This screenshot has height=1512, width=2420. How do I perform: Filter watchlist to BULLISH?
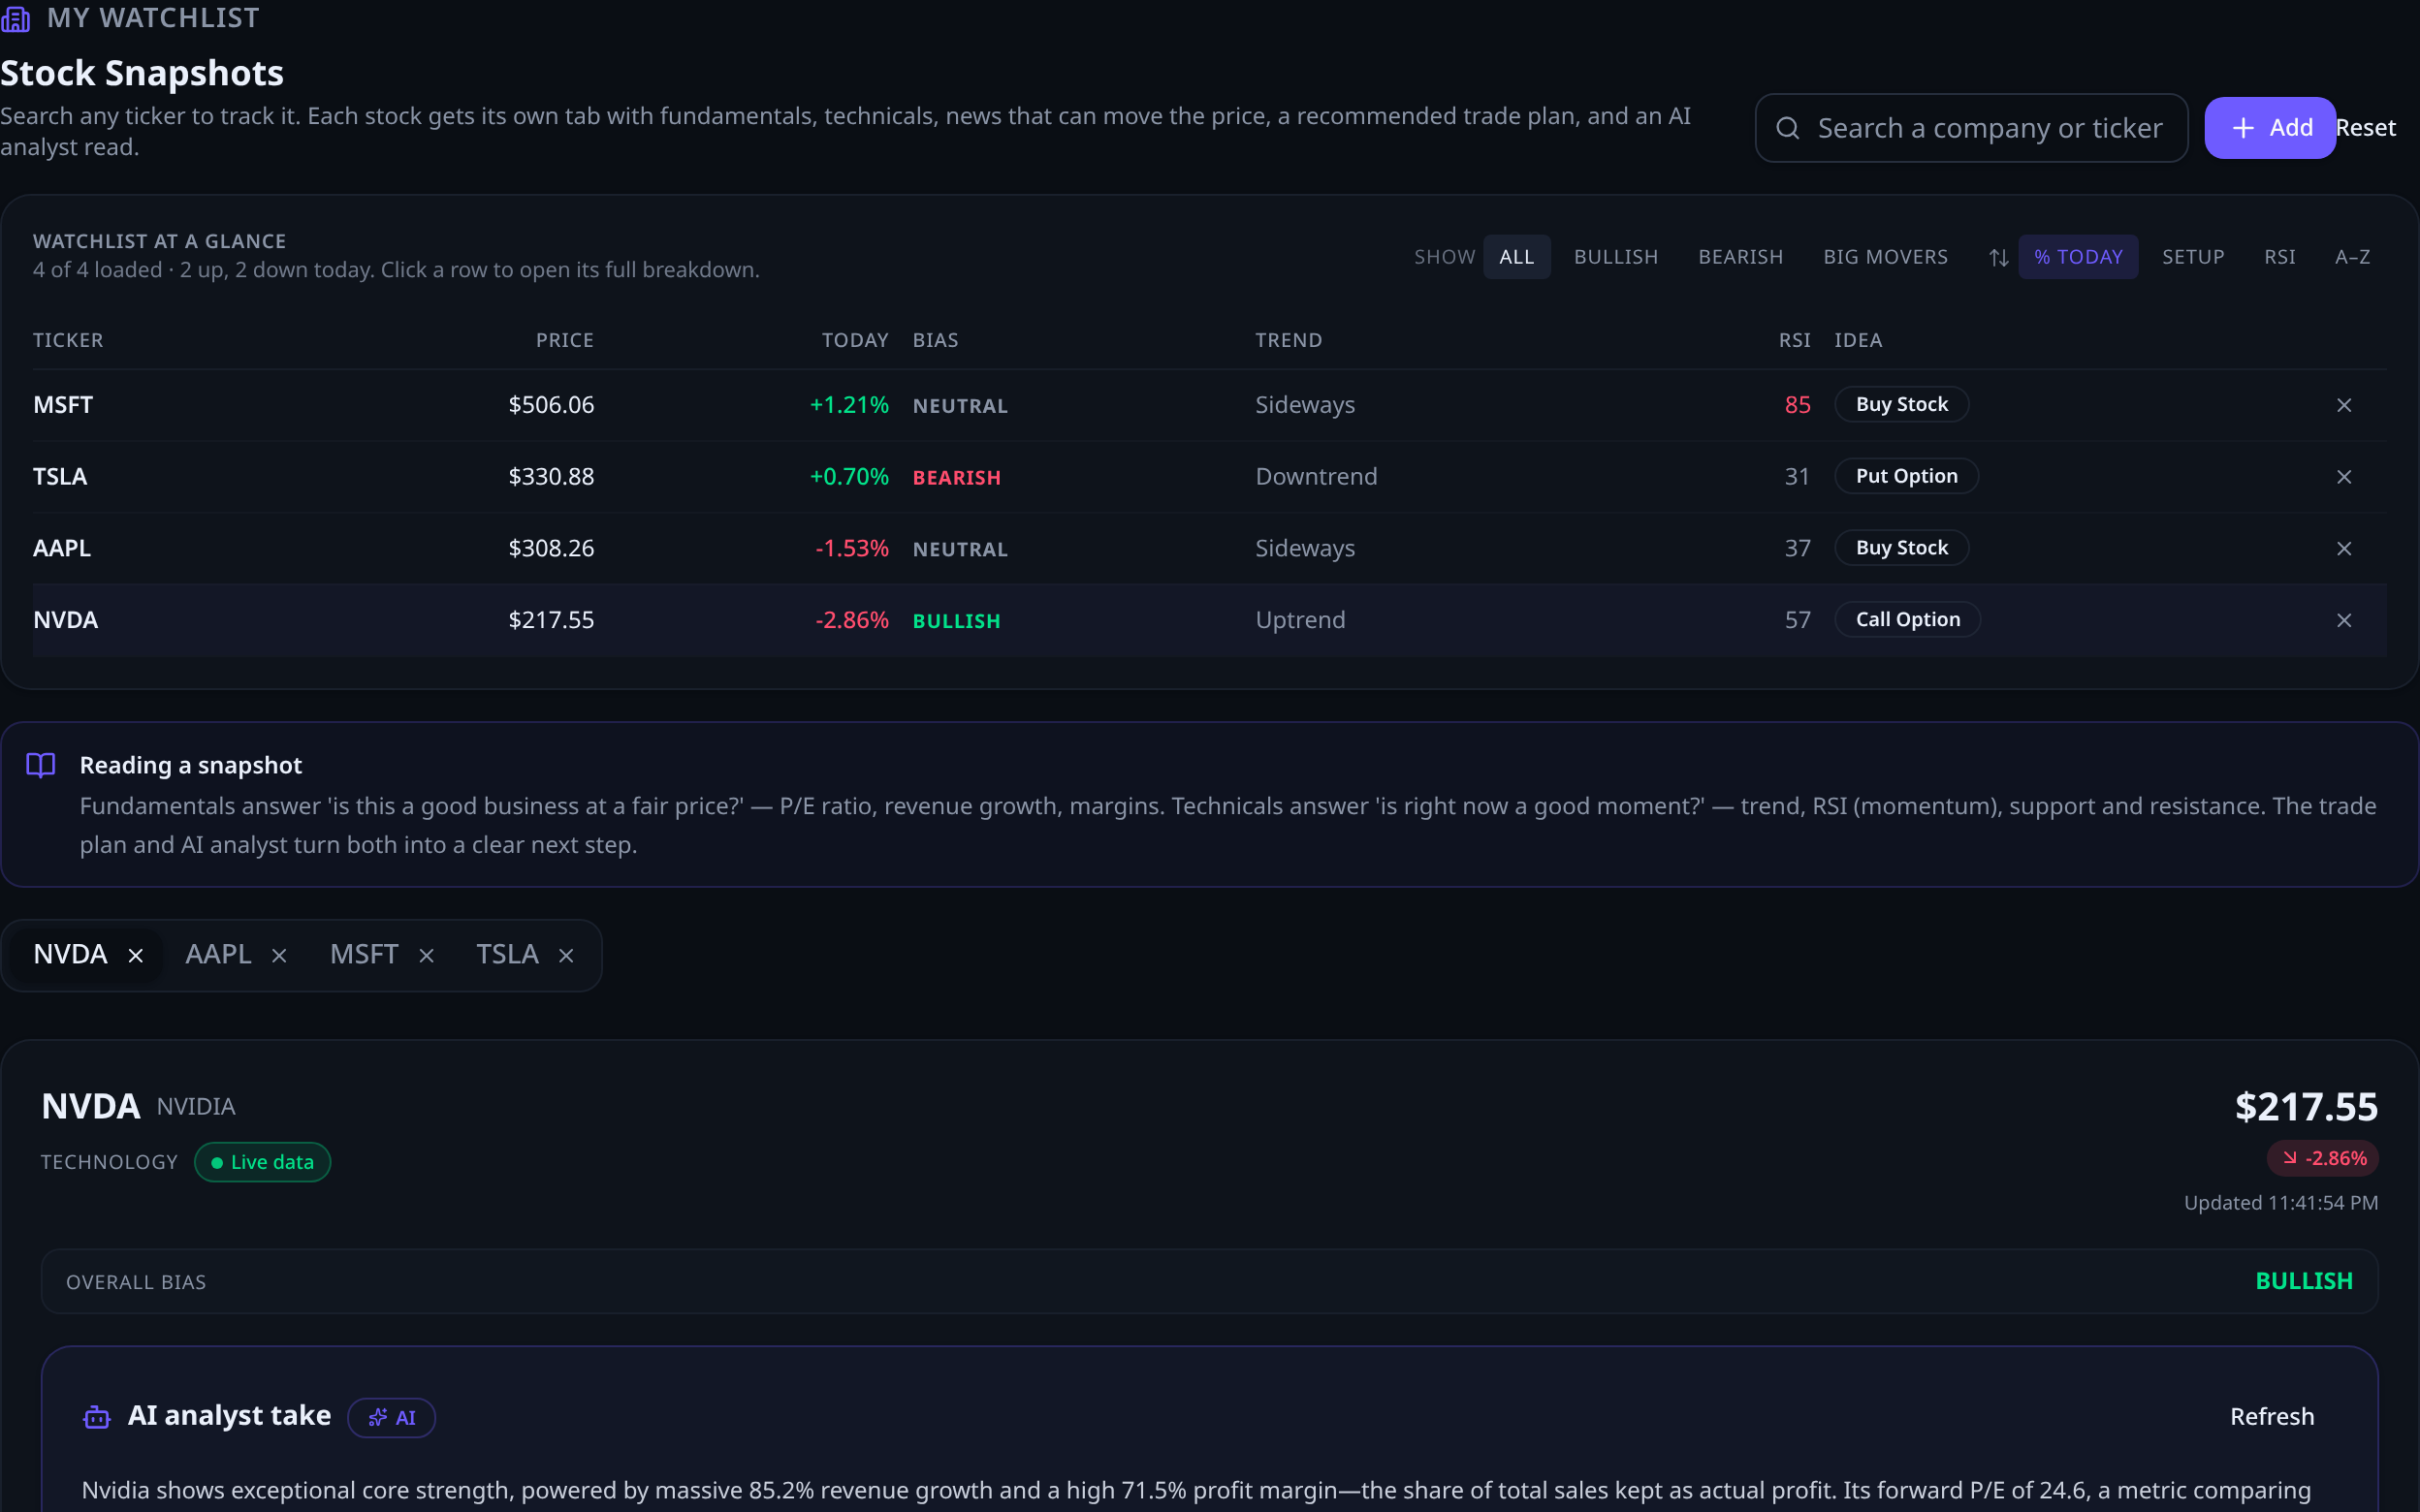[x=1616, y=257]
